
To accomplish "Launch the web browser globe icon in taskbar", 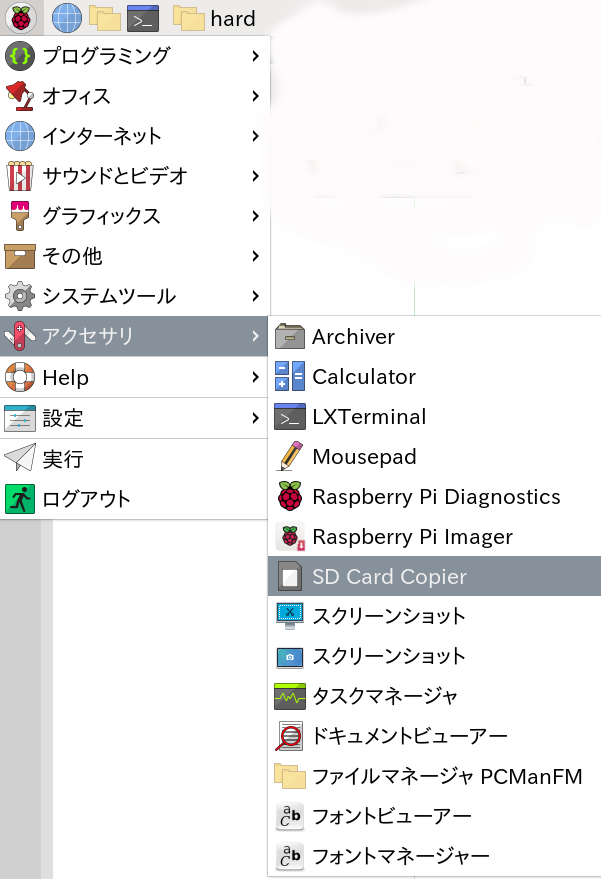I will 67,18.
